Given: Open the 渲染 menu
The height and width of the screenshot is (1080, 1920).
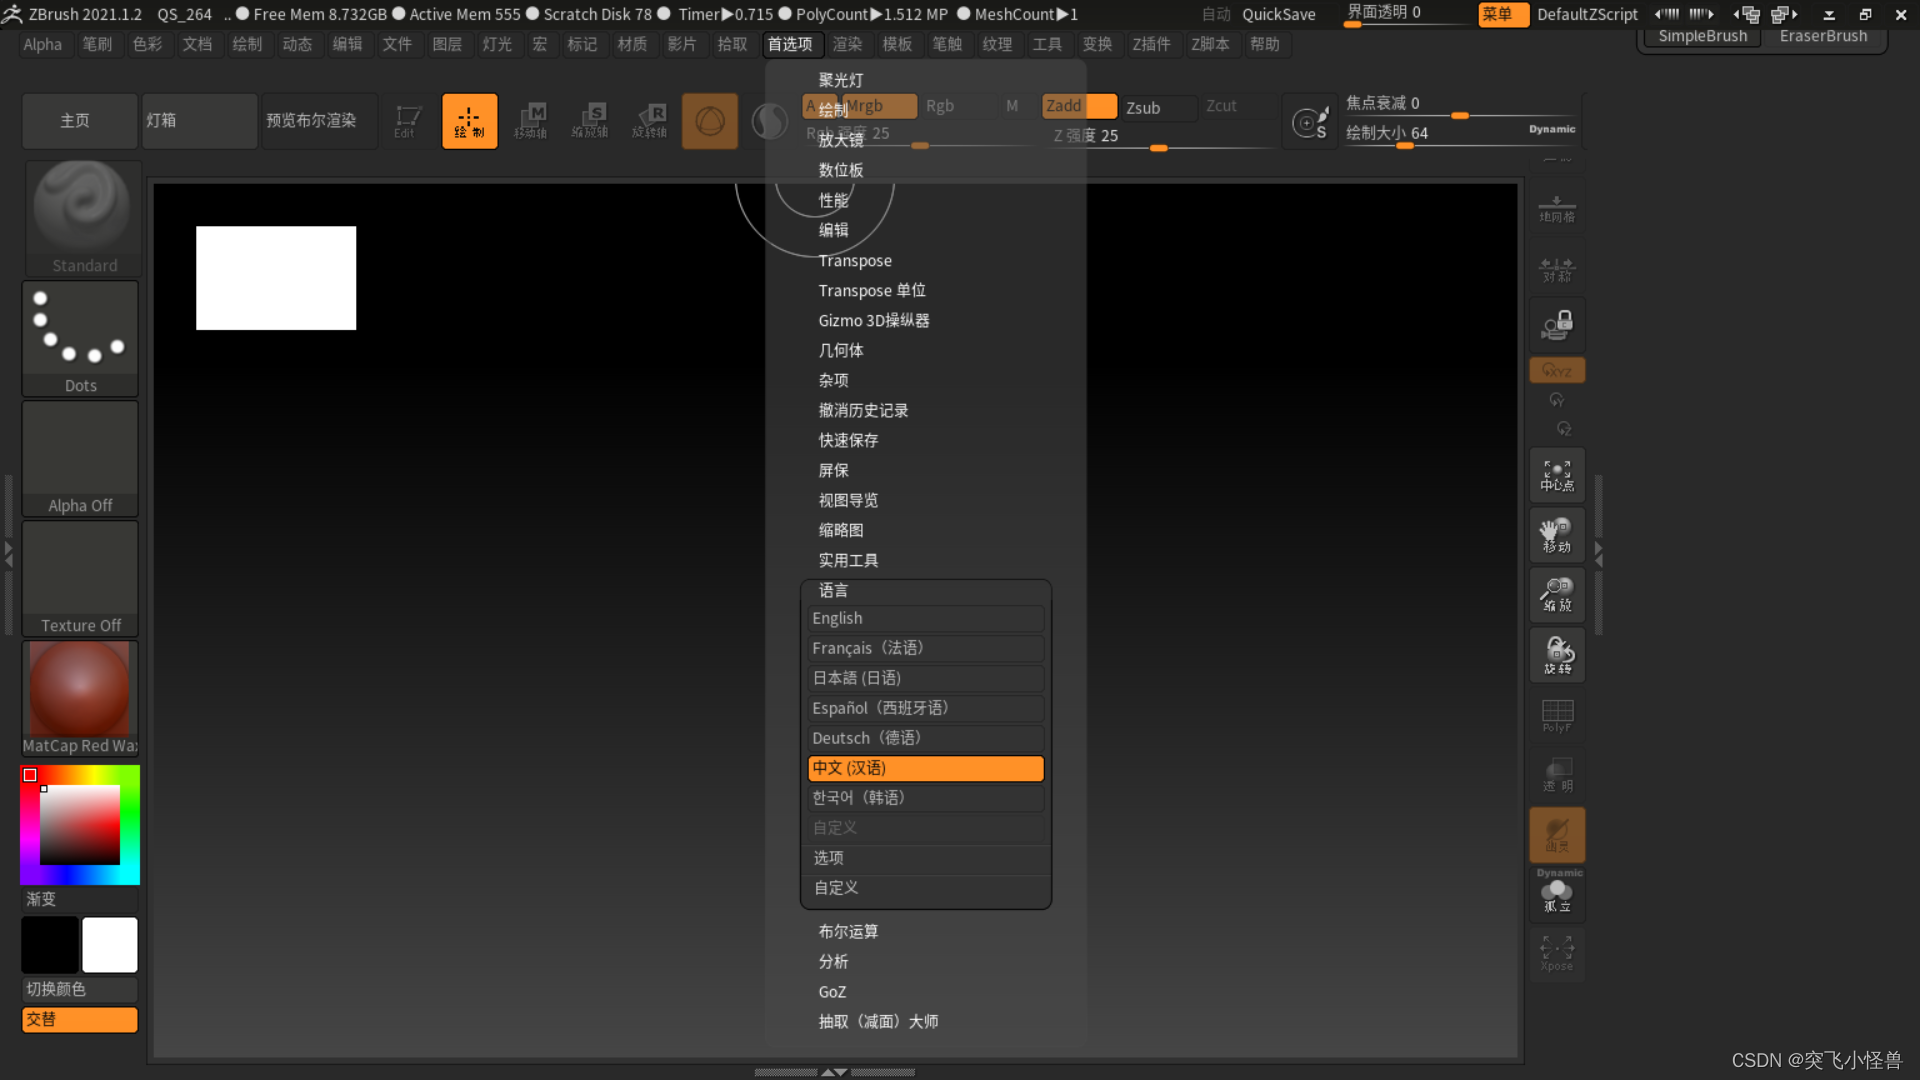Looking at the screenshot, I should (x=847, y=44).
